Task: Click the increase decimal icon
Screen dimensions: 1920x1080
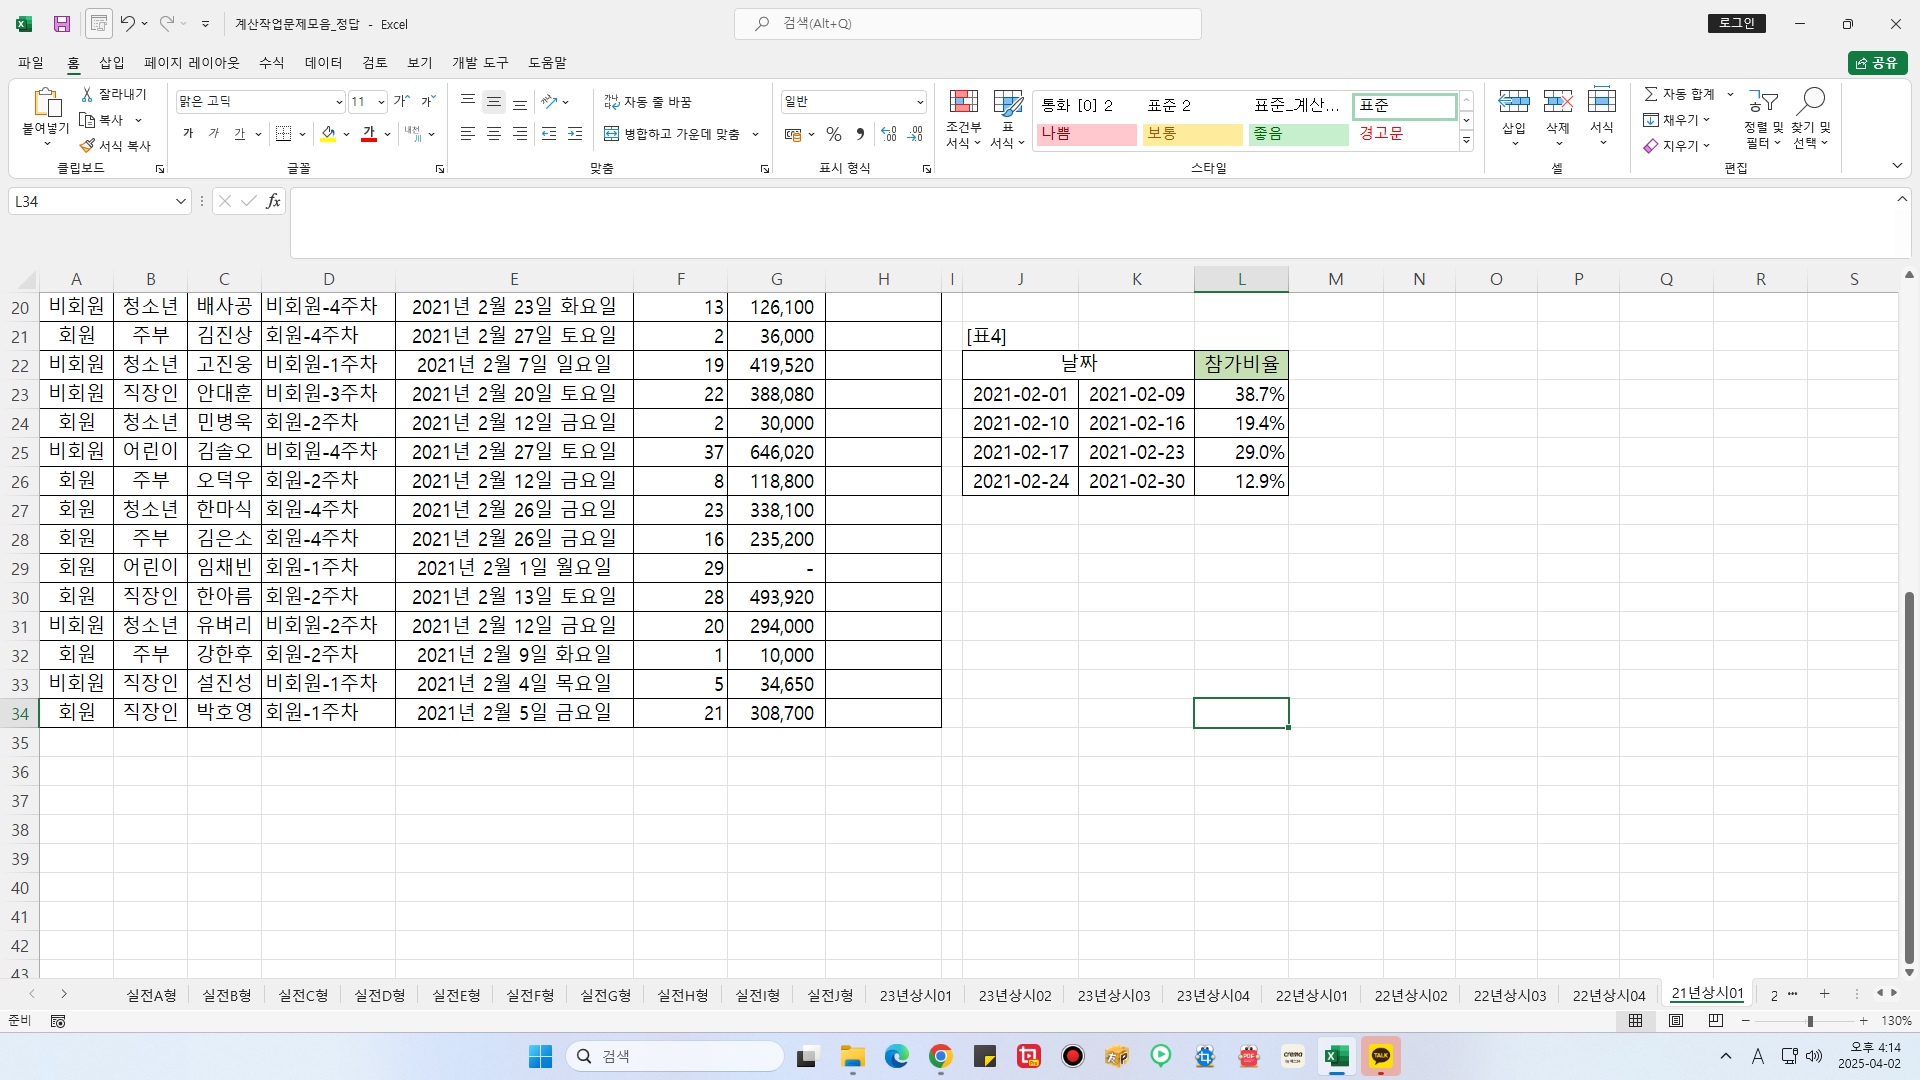Action: pos(888,134)
